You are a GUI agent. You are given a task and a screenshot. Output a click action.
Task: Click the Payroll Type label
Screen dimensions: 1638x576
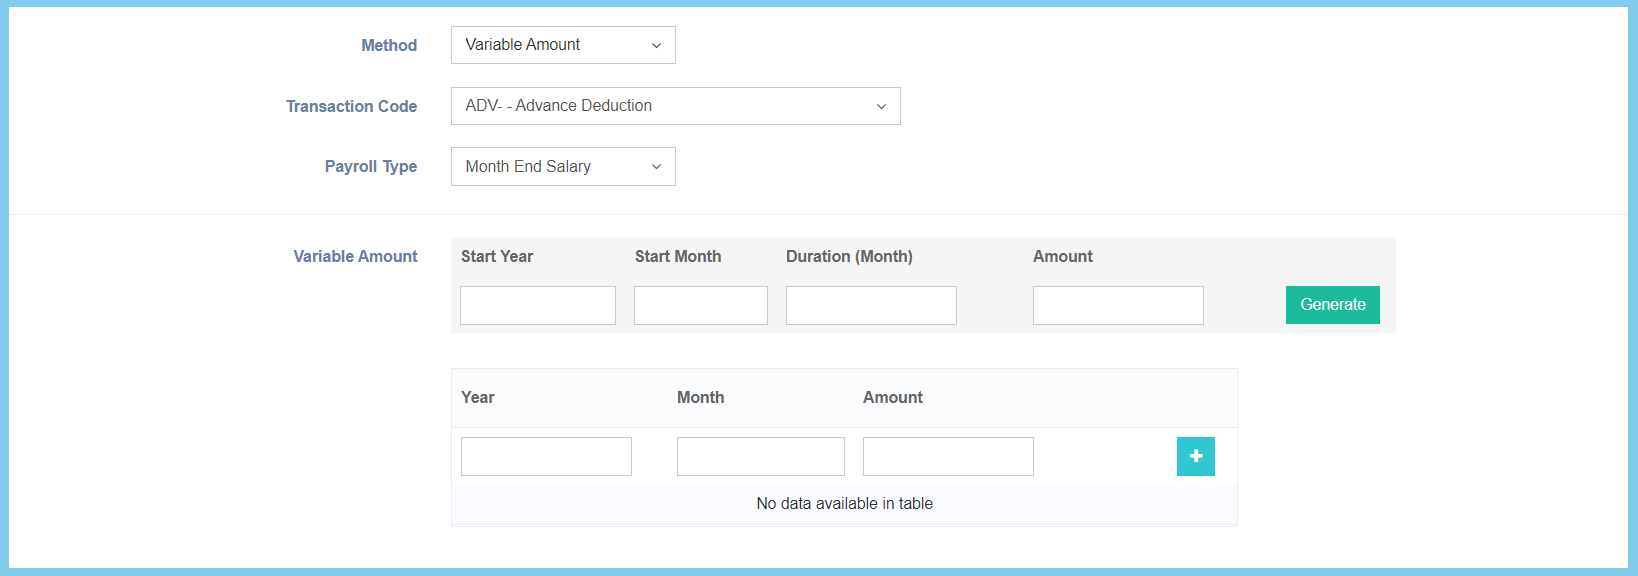pyautogui.click(x=370, y=166)
